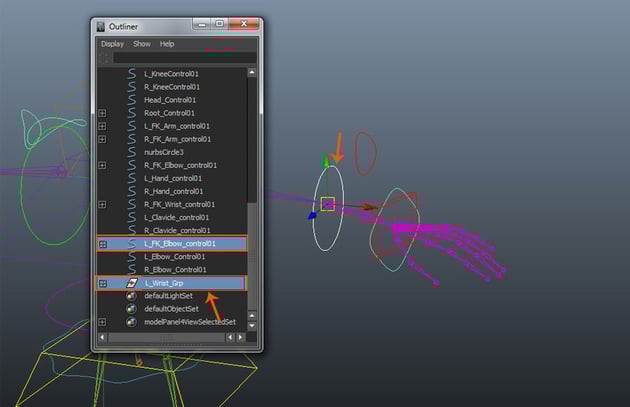Expand the L_Wrist_Grp node
This screenshot has height=407, width=630.
coord(102,283)
